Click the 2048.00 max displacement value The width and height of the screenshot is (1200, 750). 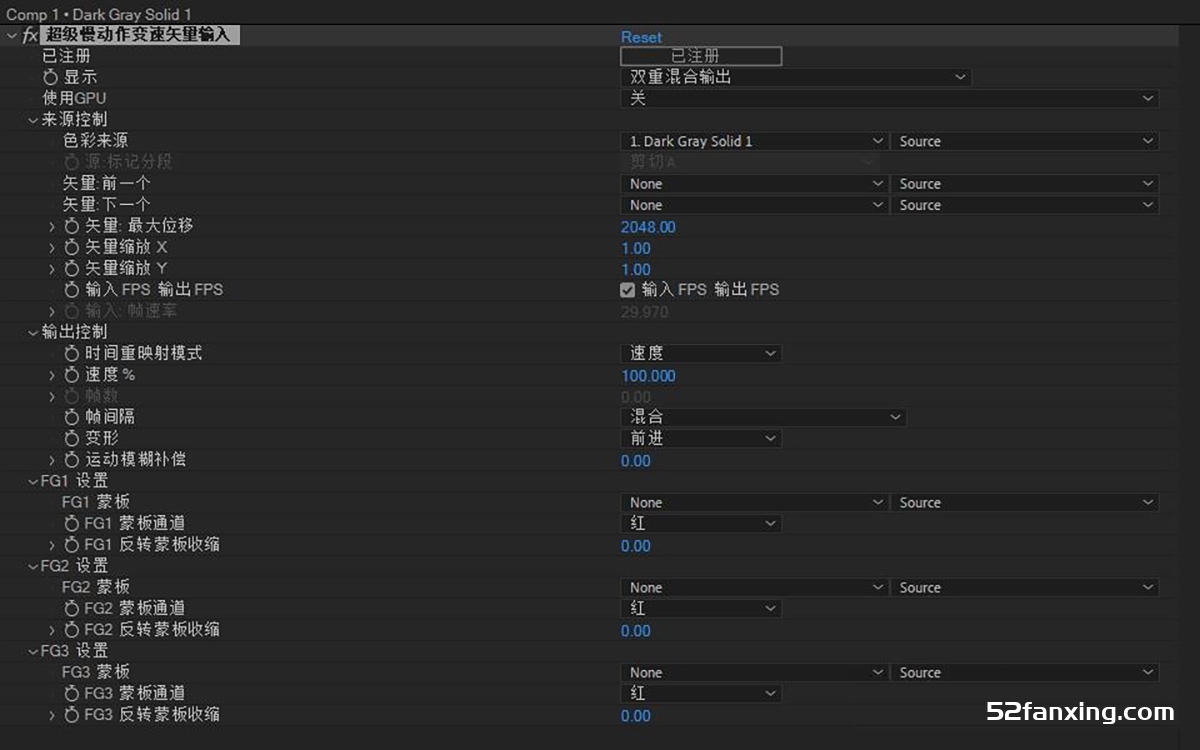[x=648, y=227]
